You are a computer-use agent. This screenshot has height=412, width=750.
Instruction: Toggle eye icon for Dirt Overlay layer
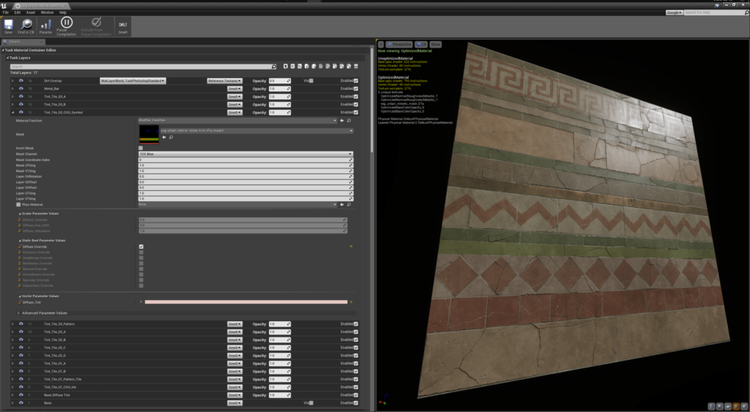[x=22, y=79]
